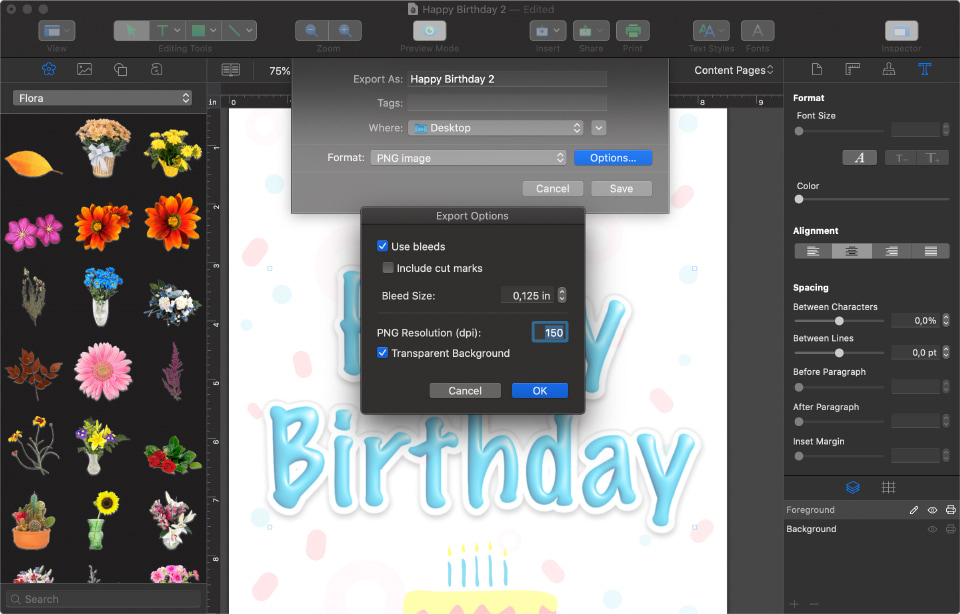The width and height of the screenshot is (960, 614).
Task: Set text alignment to right
Action: point(891,251)
